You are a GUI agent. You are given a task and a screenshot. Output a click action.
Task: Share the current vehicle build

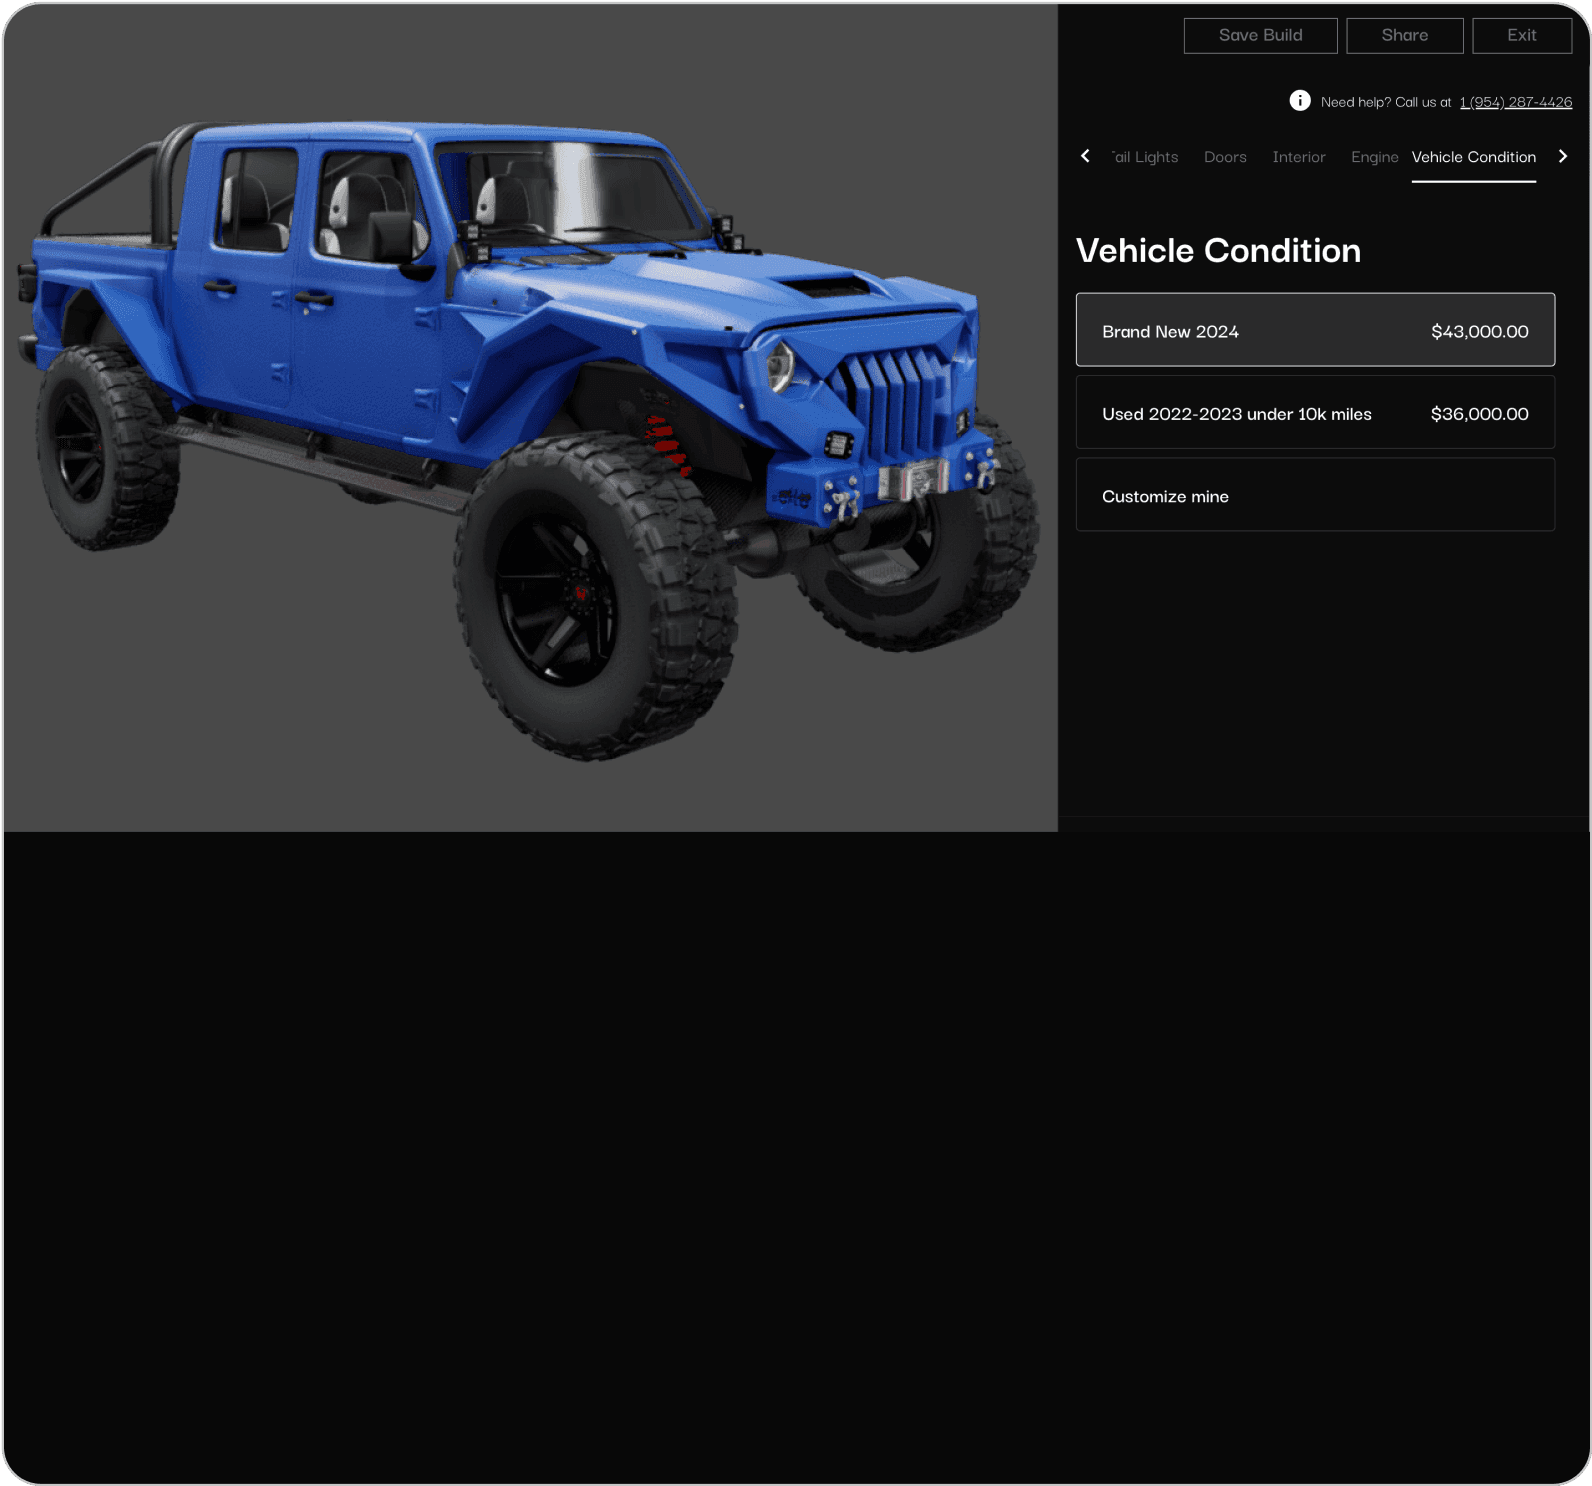pos(1404,35)
